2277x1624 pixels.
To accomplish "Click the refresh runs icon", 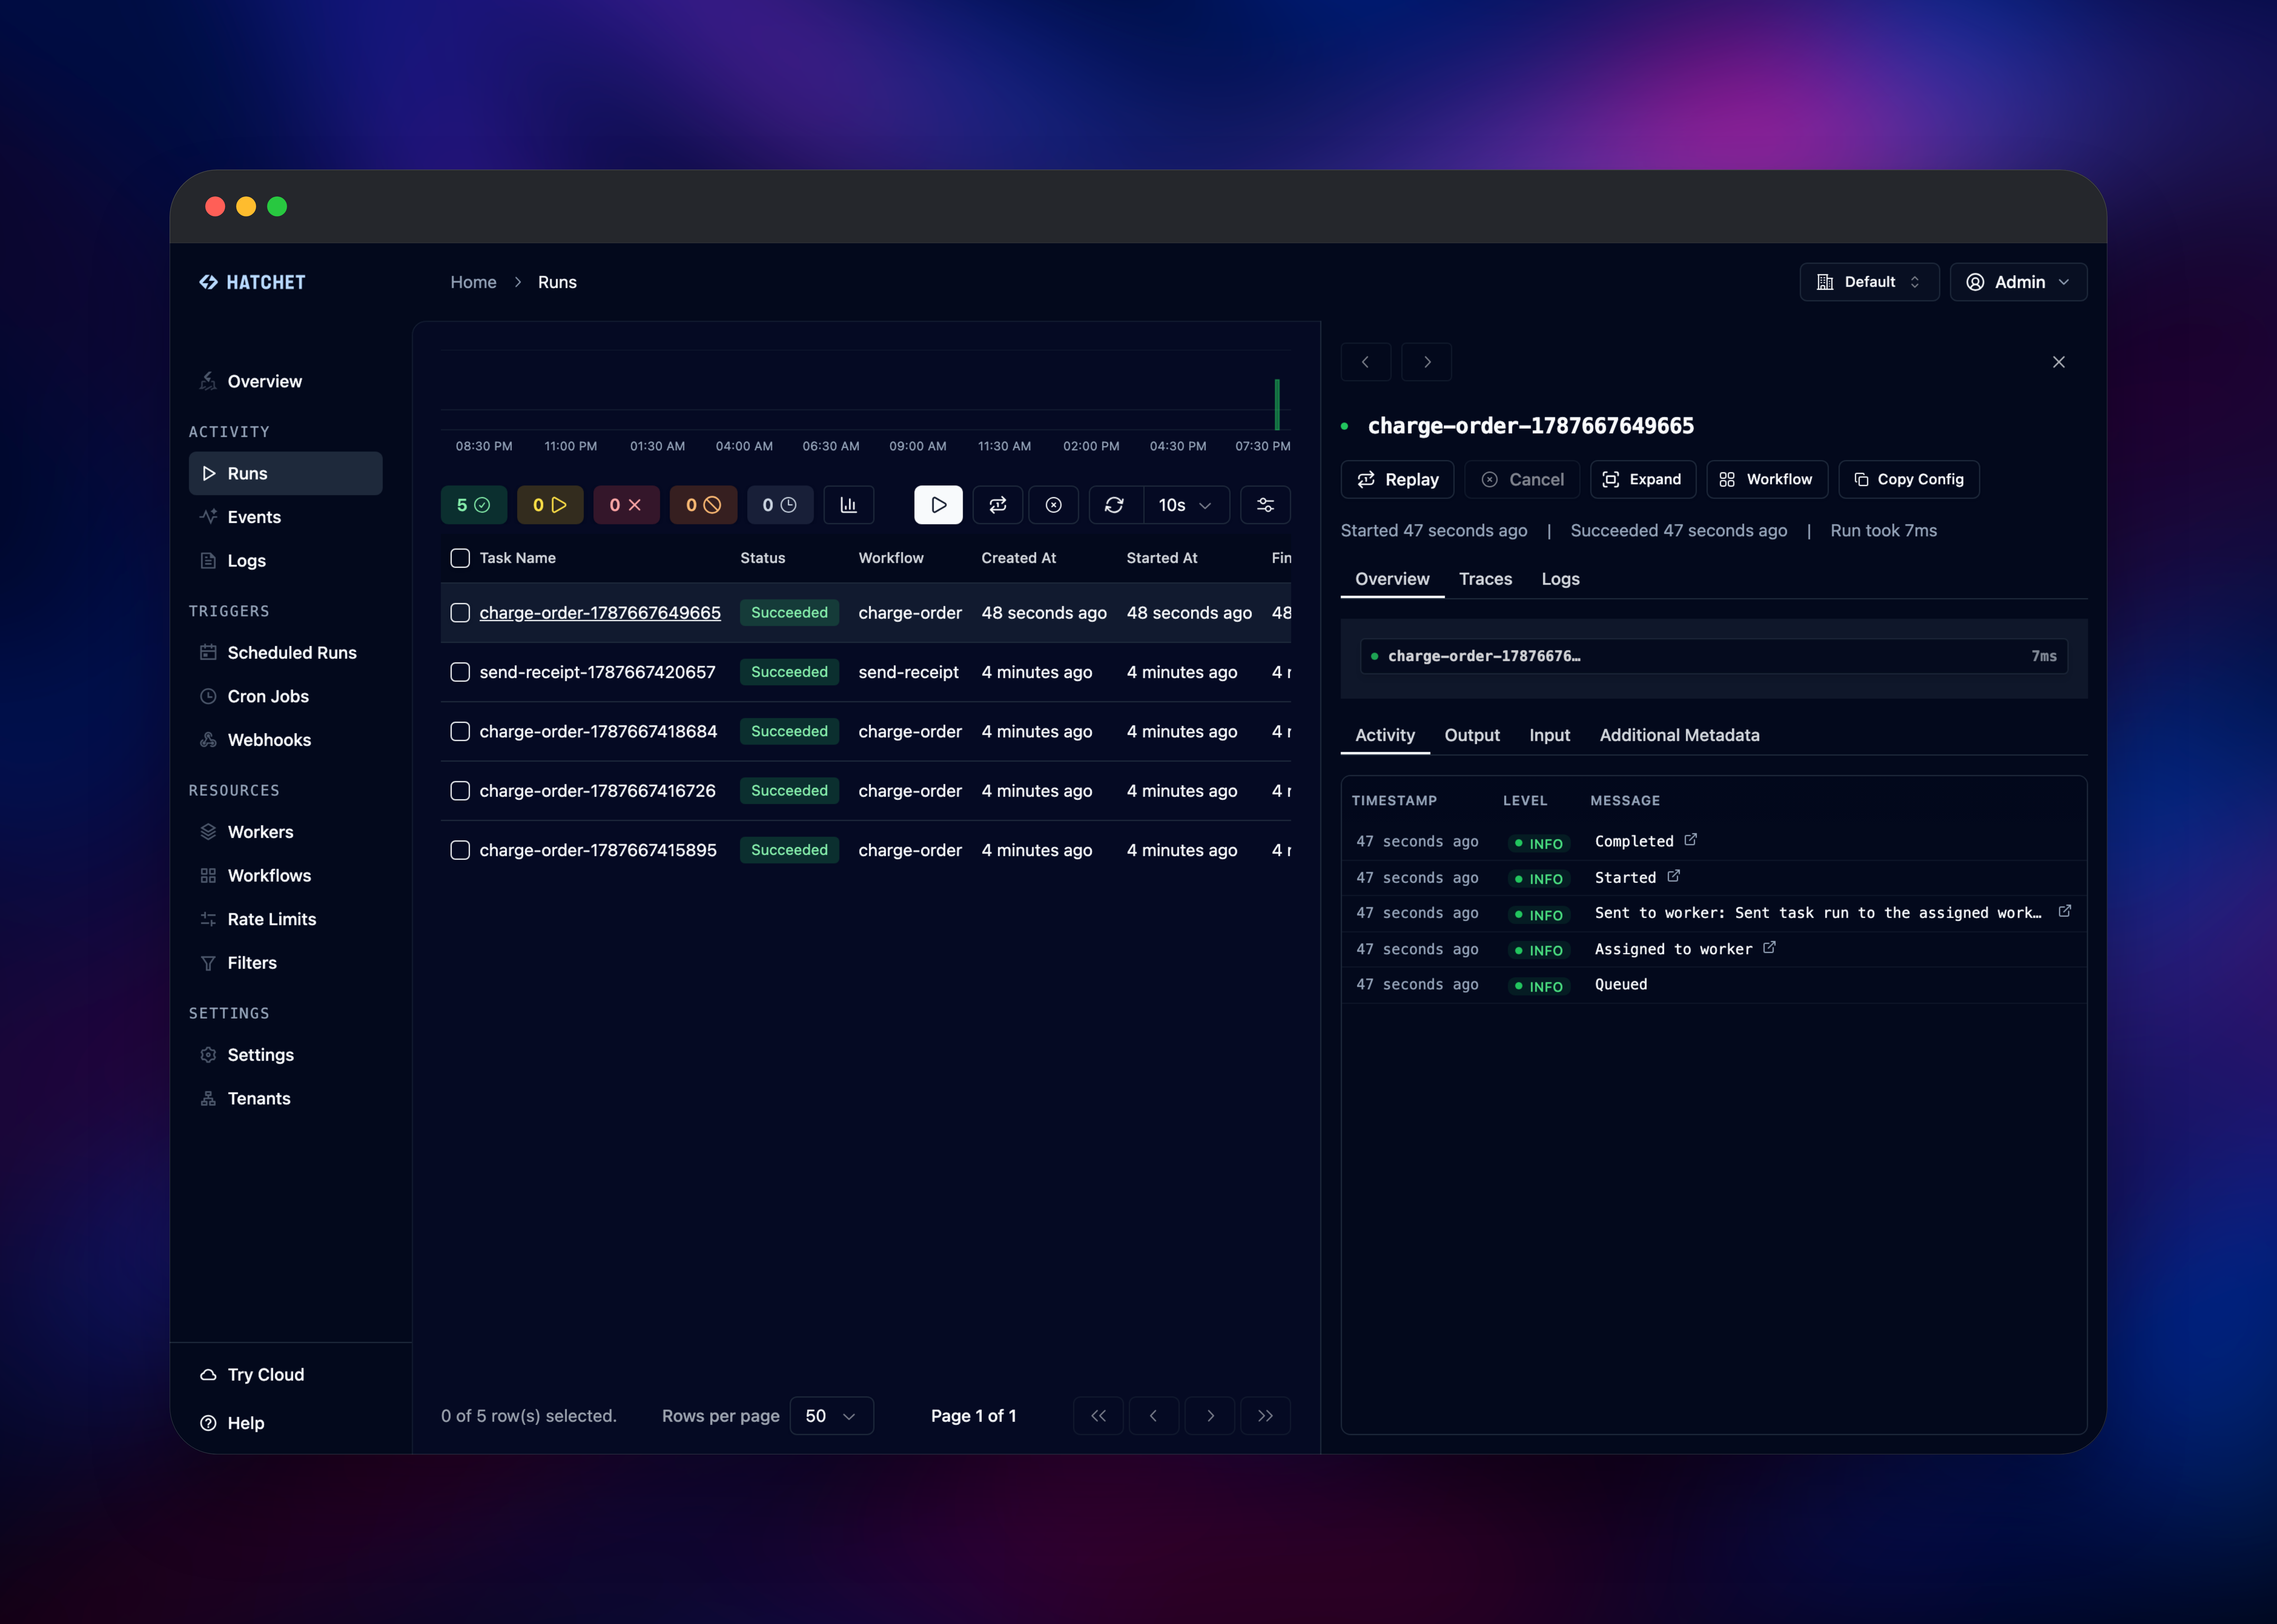I will click(x=1115, y=505).
